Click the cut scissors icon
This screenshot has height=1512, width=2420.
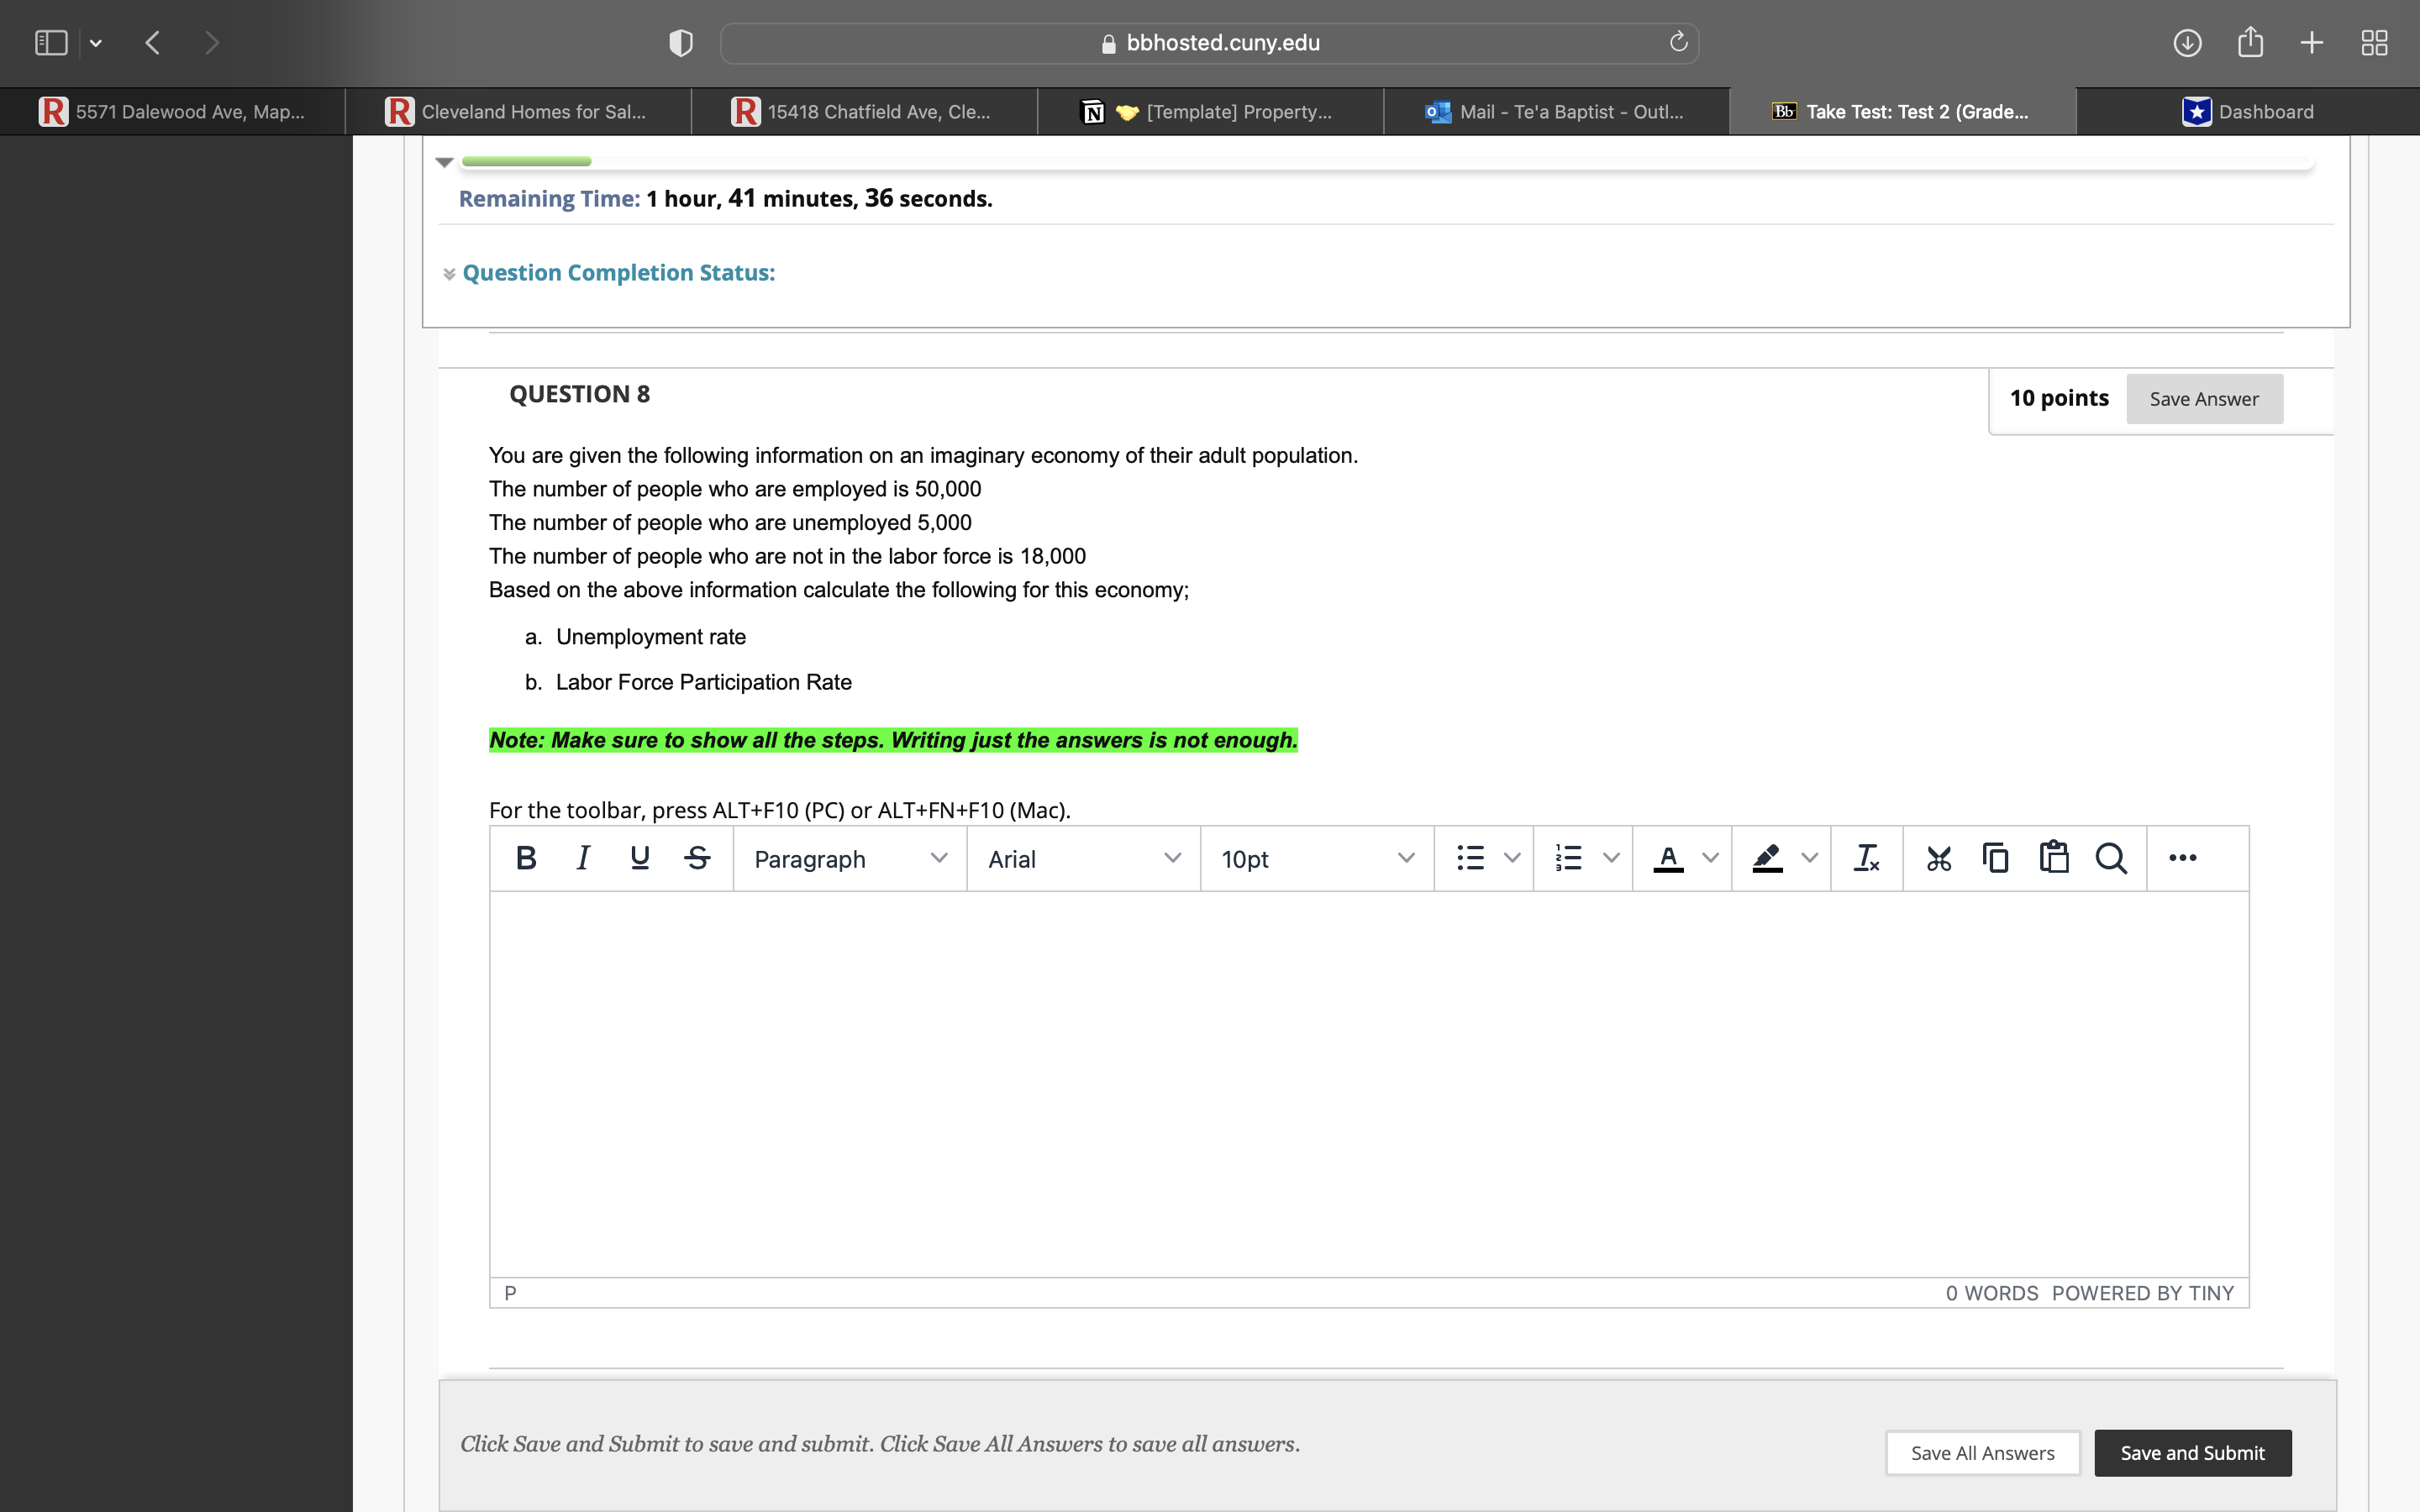1938,858
